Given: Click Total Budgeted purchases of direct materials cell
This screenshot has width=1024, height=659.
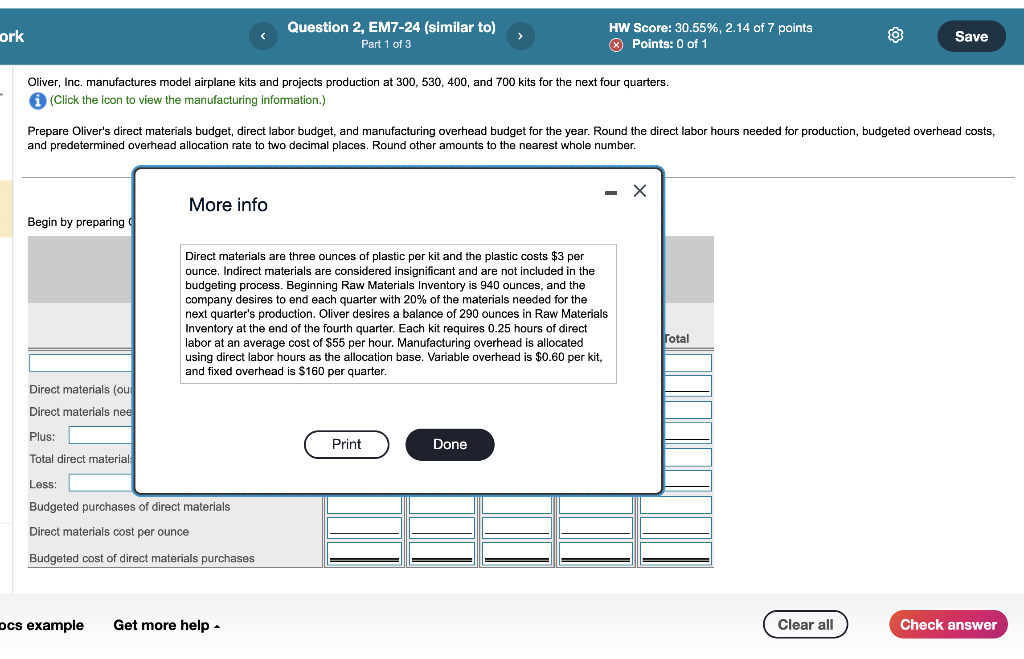Looking at the screenshot, I should [675, 505].
